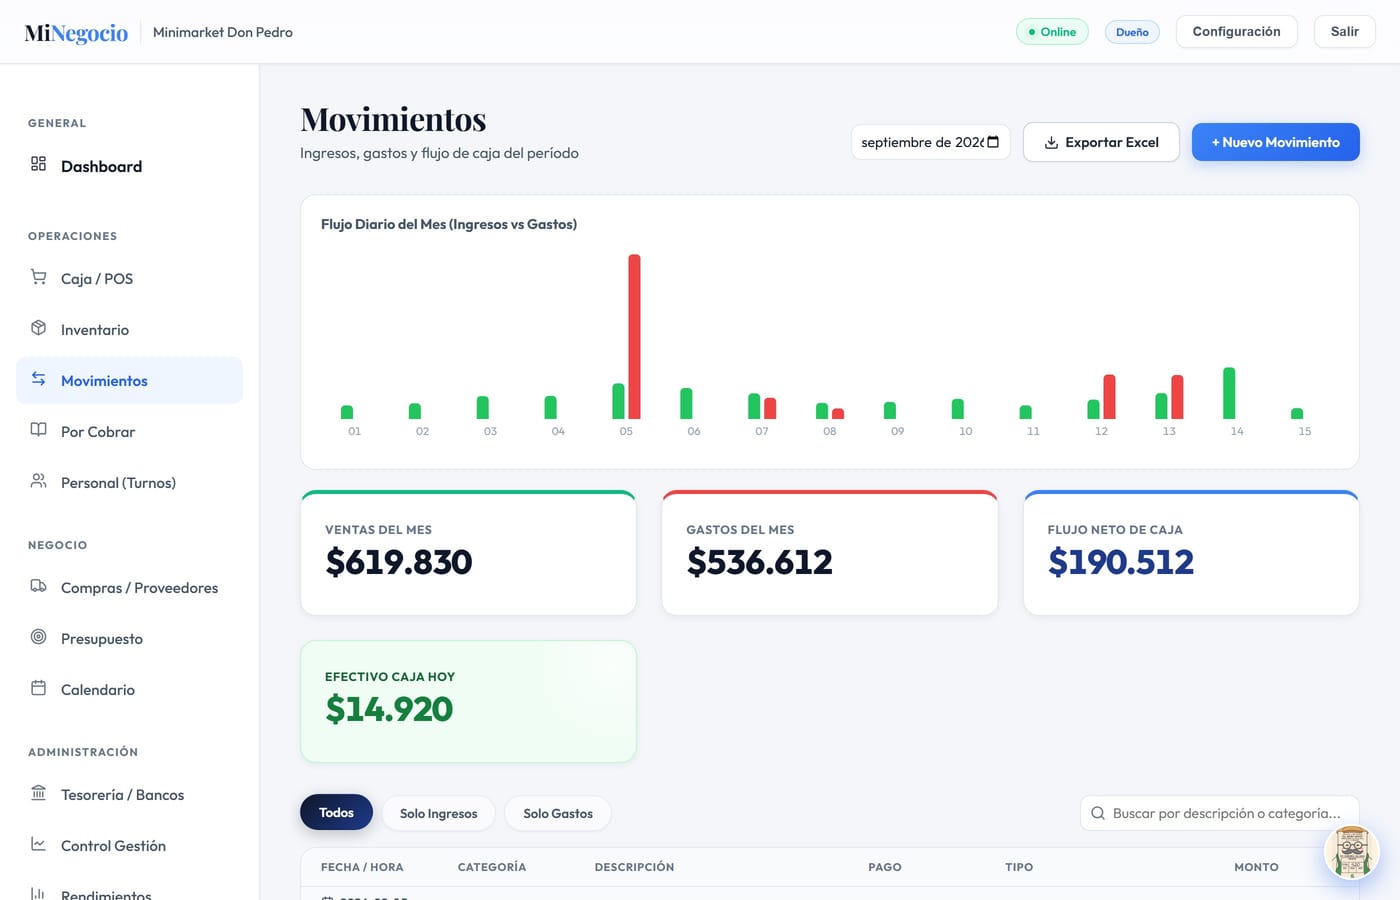The height and width of the screenshot is (900, 1400).
Task: Open Por Cobrar section
Action: click(x=129, y=432)
